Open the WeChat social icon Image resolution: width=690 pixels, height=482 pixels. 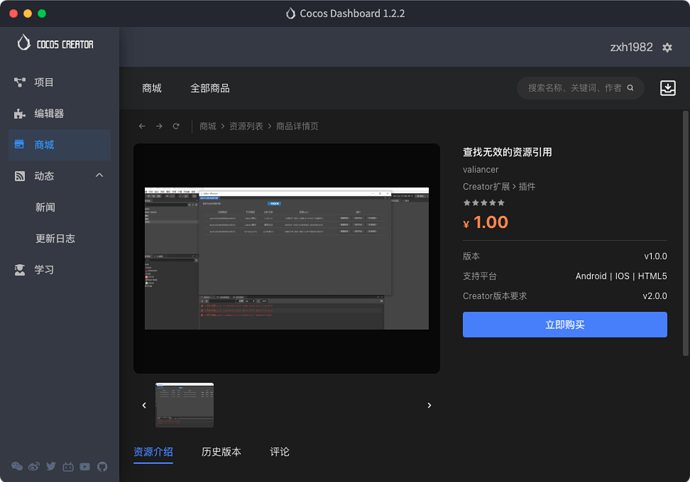(x=17, y=467)
